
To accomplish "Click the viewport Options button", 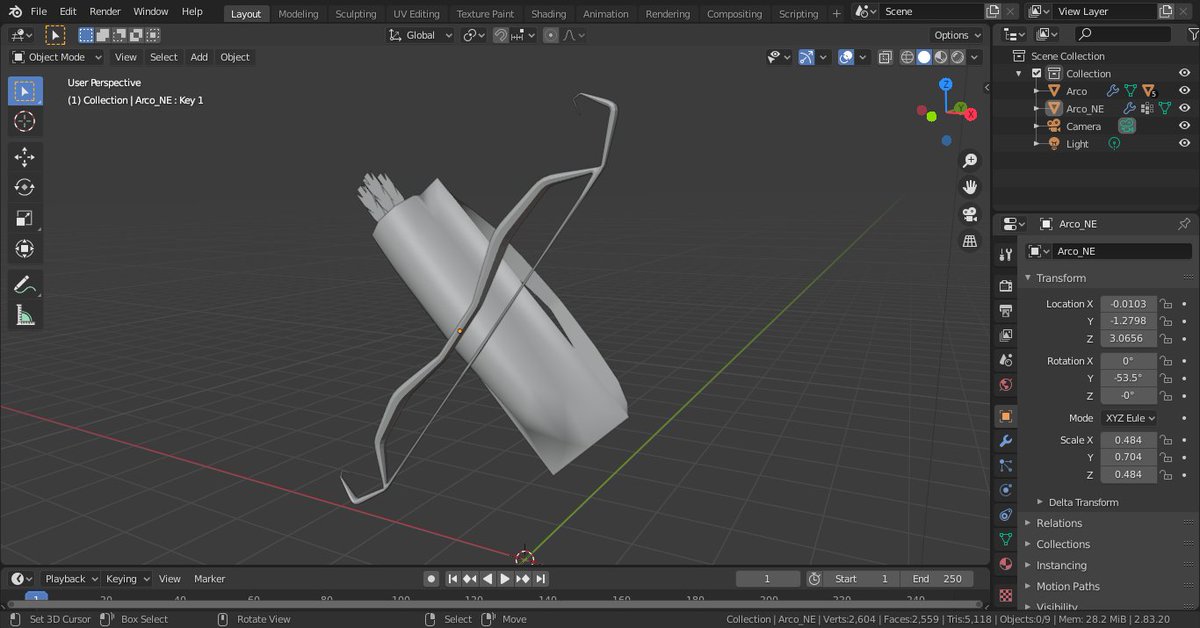I will pyautogui.click(x=957, y=35).
